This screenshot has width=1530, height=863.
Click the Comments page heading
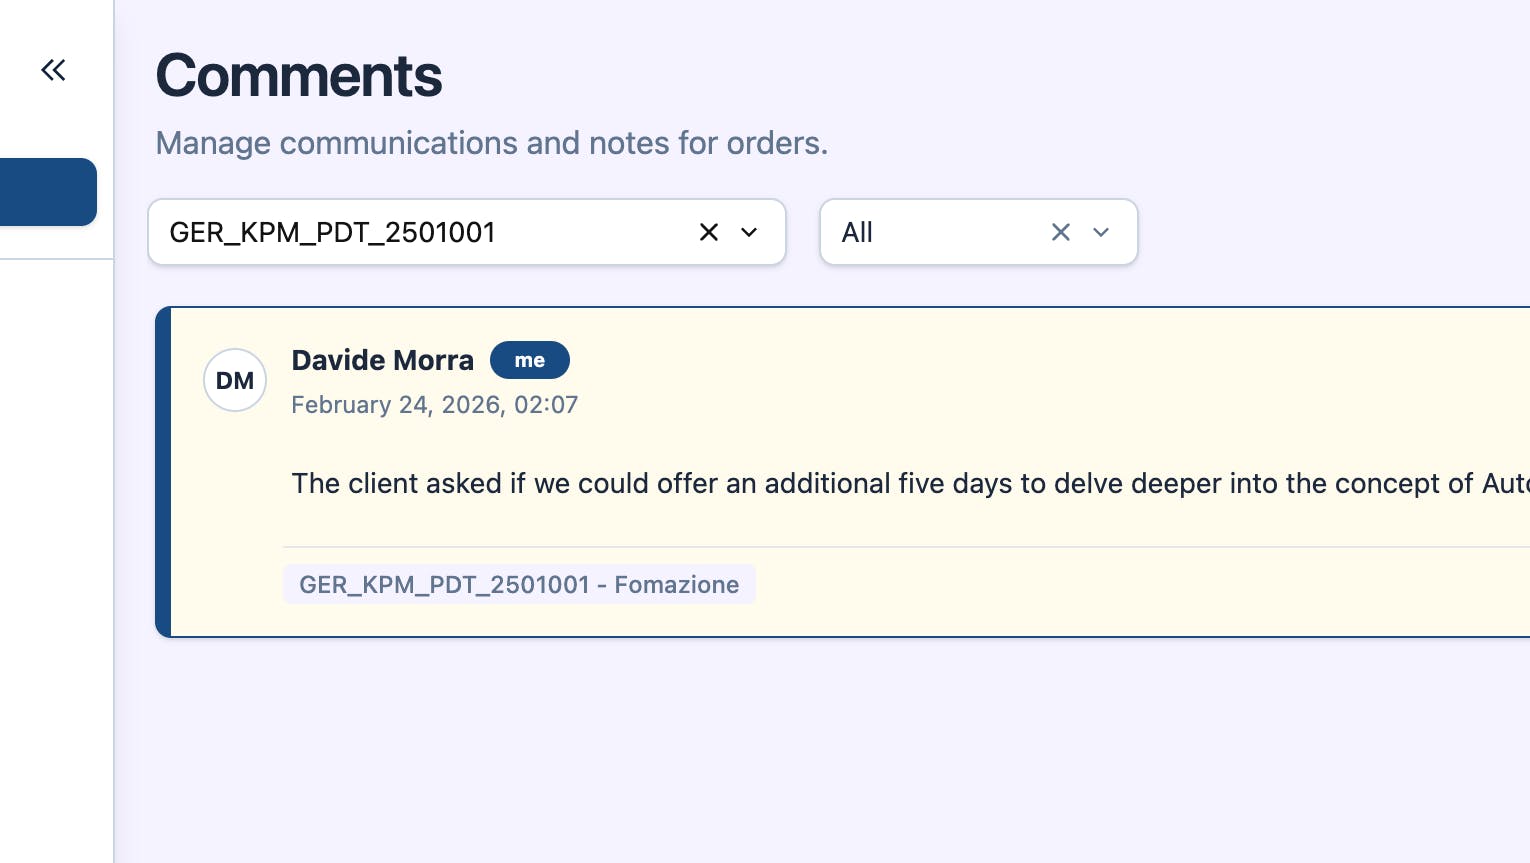(x=298, y=75)
